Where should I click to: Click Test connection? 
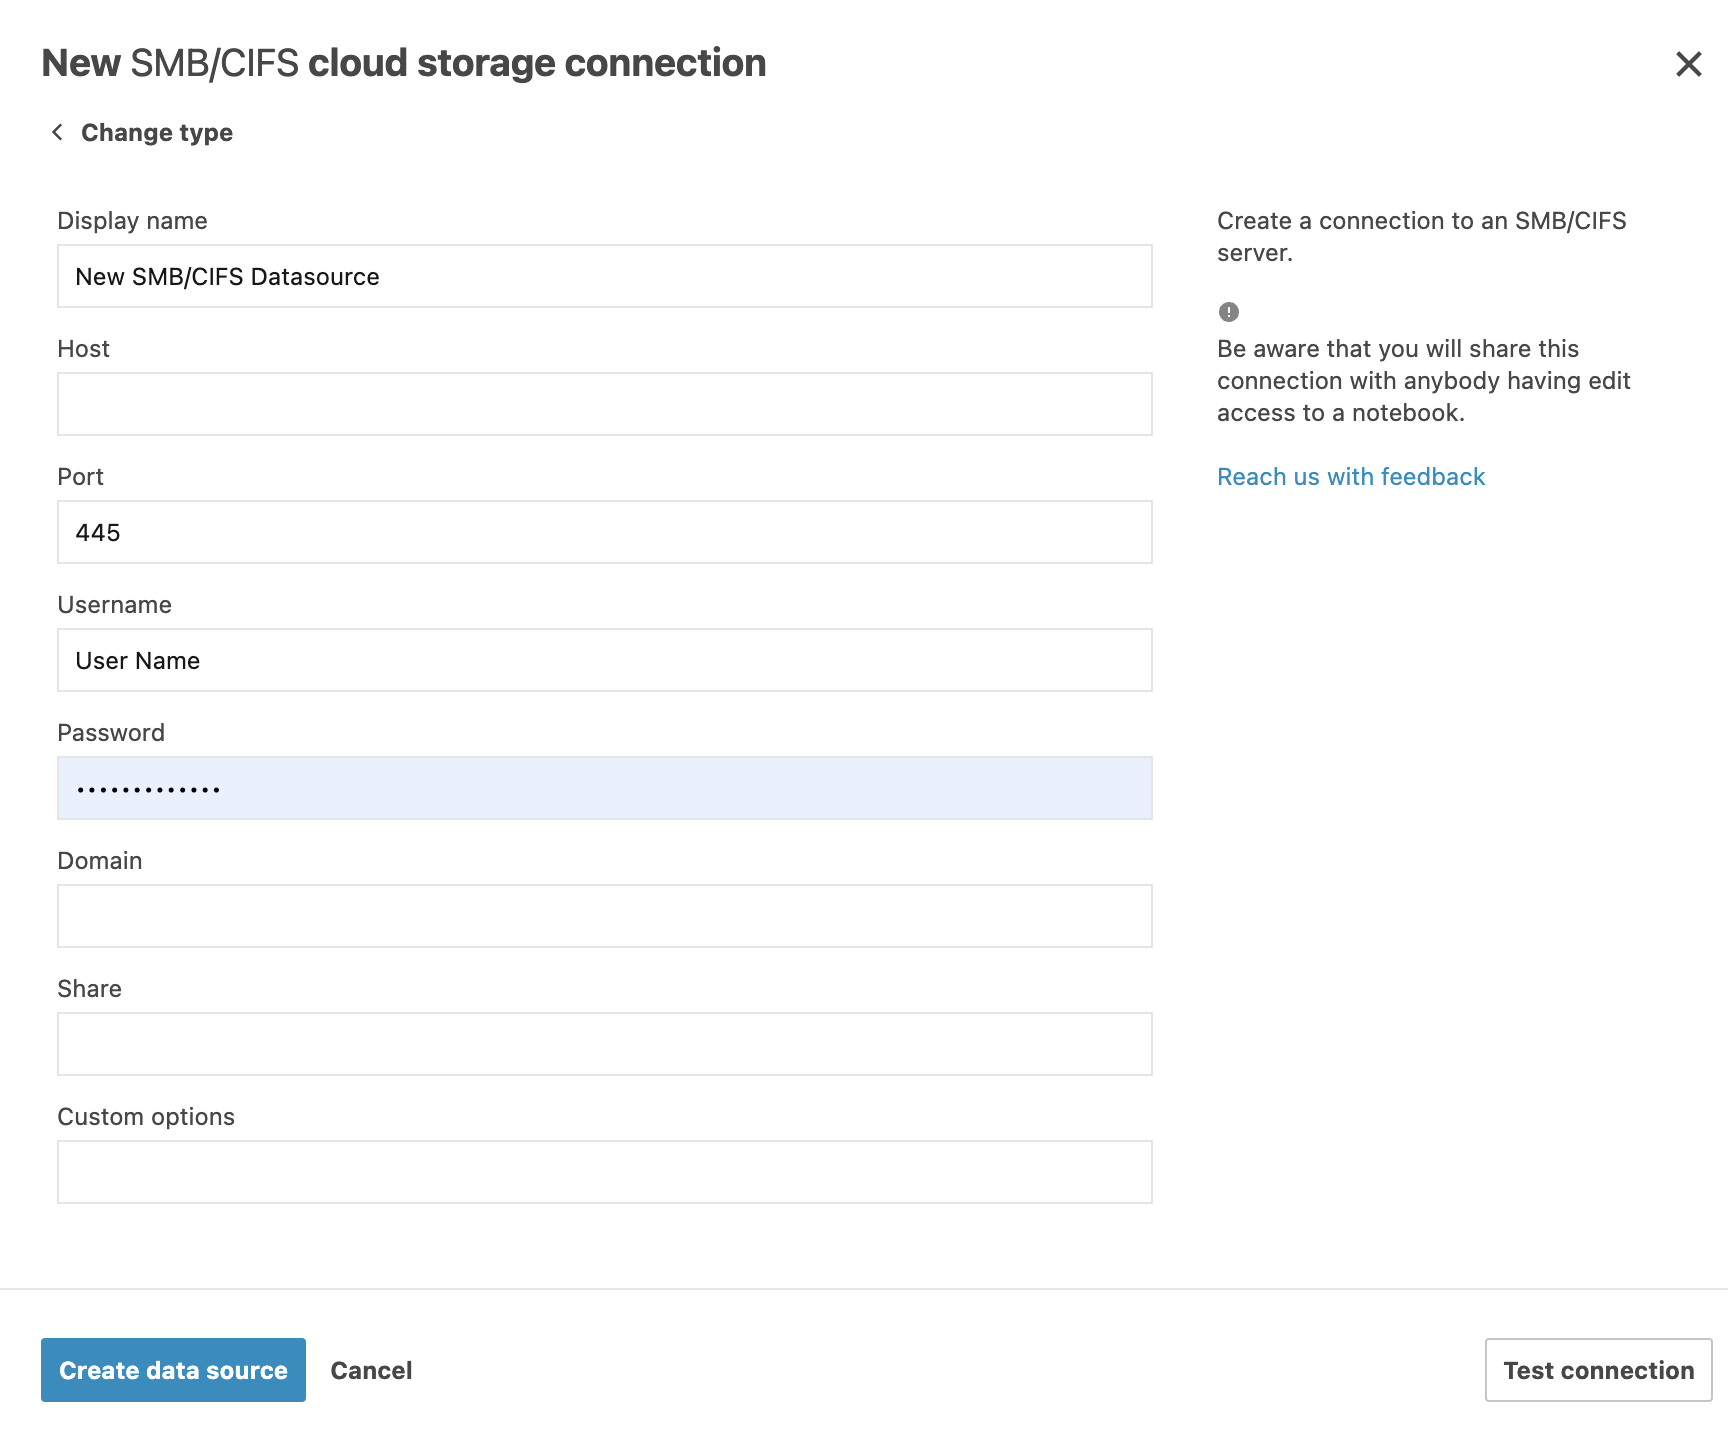1596,1370
